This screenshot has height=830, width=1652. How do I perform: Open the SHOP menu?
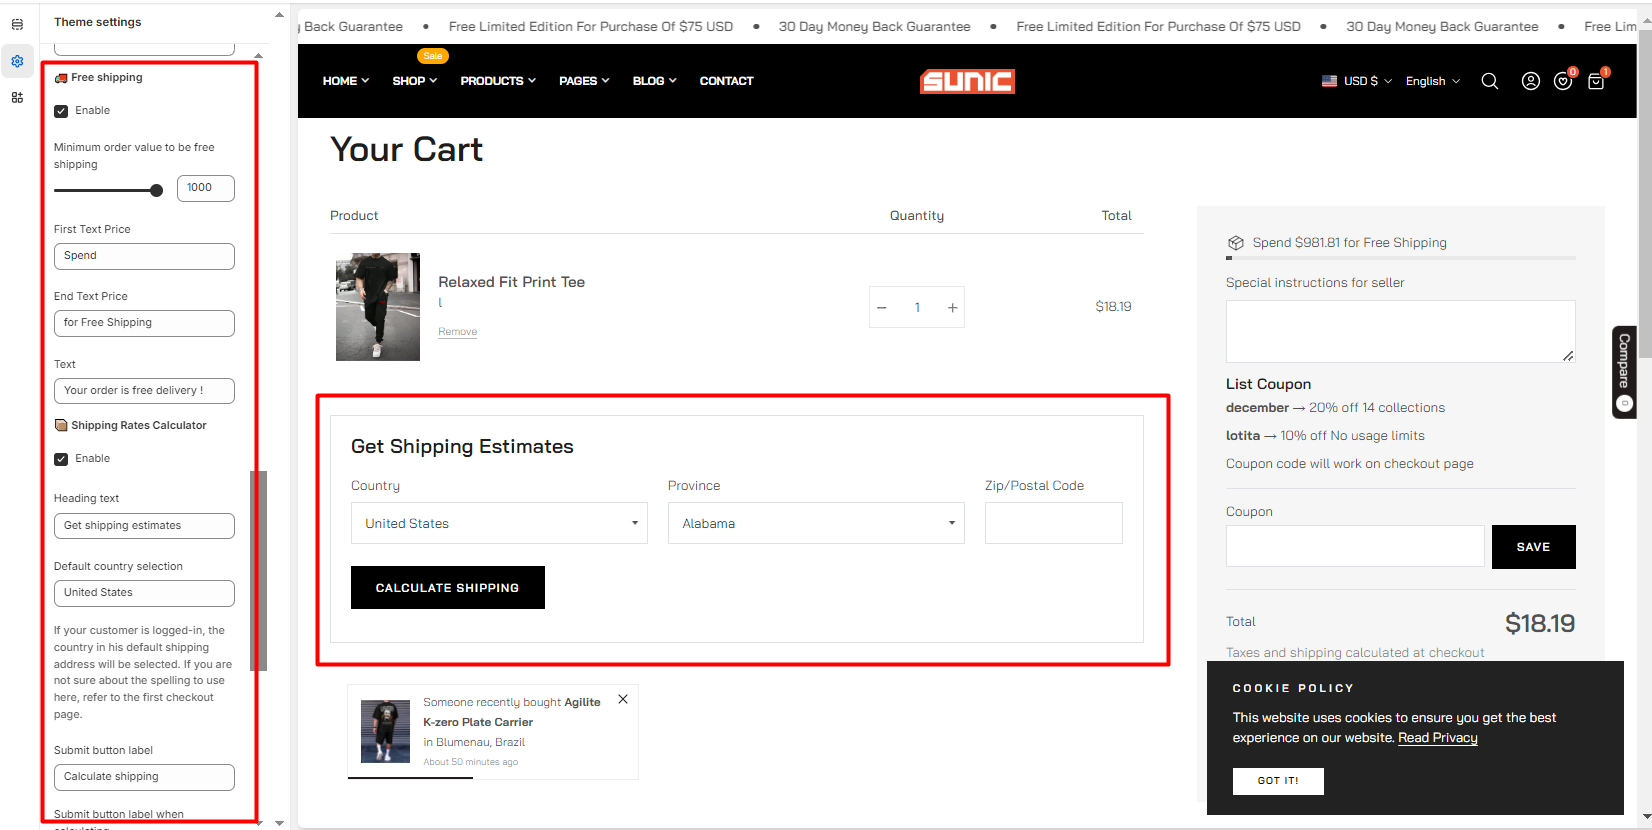(414, 81)
